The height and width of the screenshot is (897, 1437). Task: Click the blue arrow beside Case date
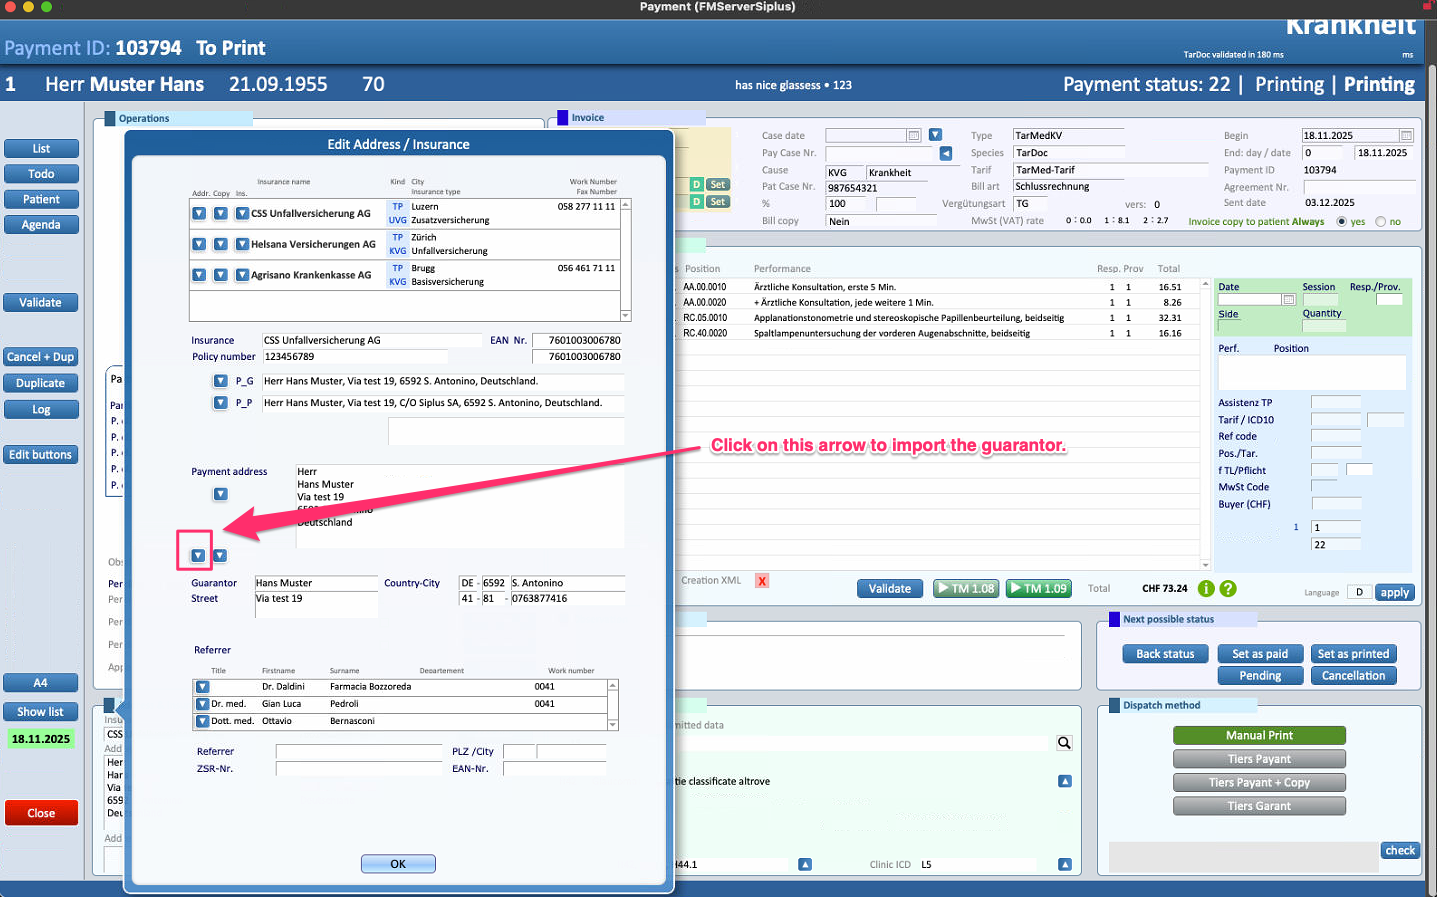[x=935, y=135]
